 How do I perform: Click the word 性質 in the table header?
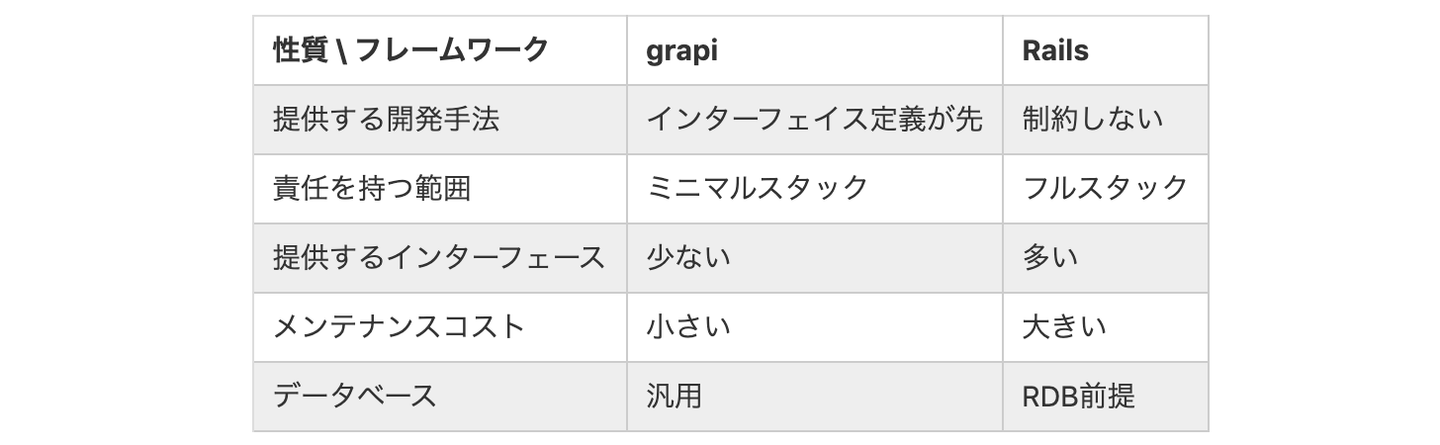click(300, 50)
